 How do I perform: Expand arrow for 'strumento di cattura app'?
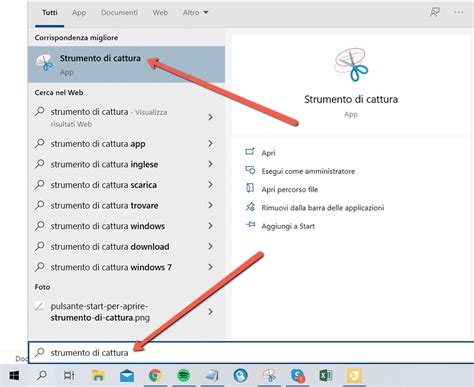210,143
